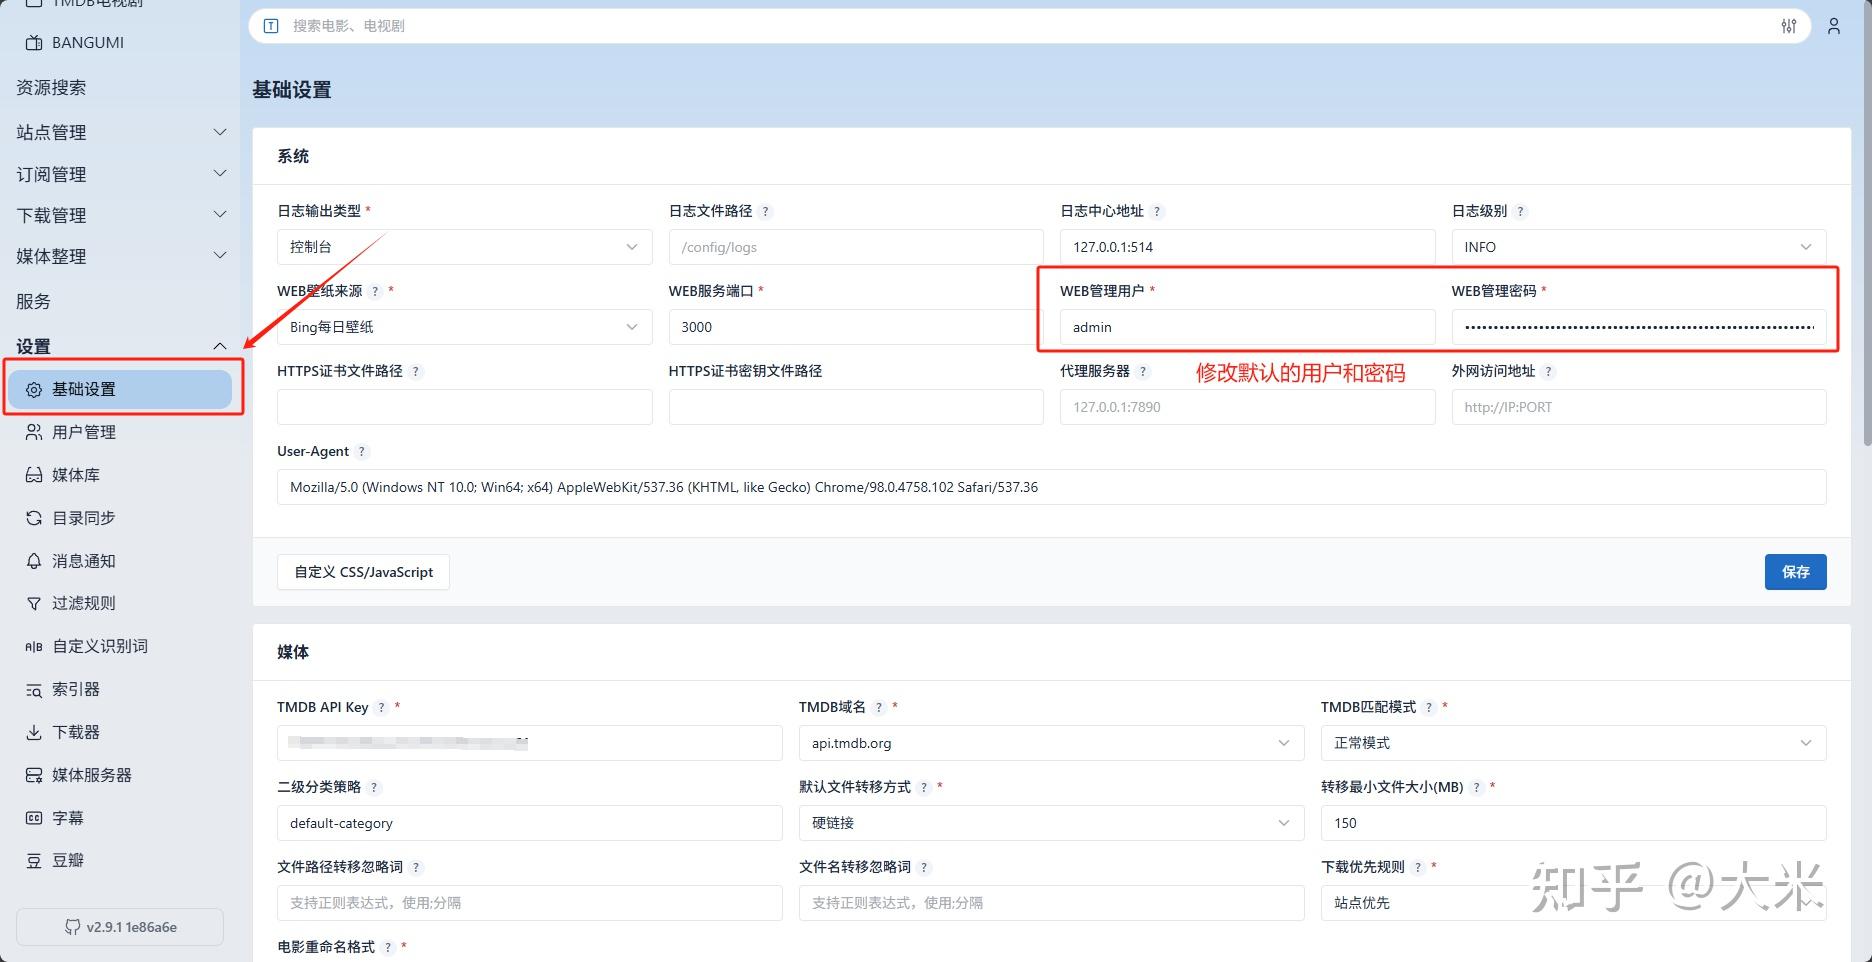Select the 字幕 sidebar icon

(34, 818)
